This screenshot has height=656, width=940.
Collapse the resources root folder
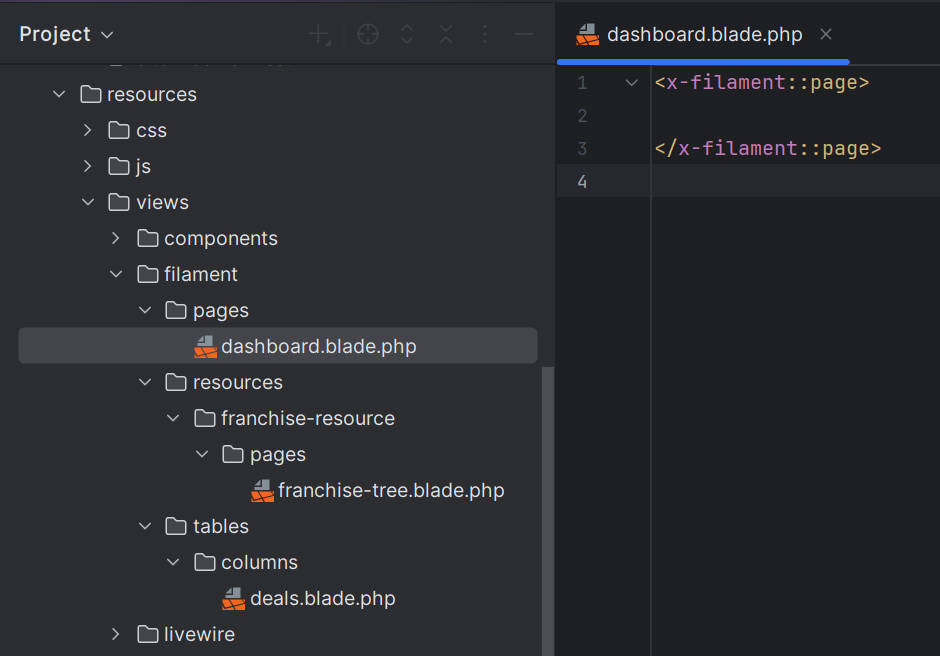click(60, 95)
